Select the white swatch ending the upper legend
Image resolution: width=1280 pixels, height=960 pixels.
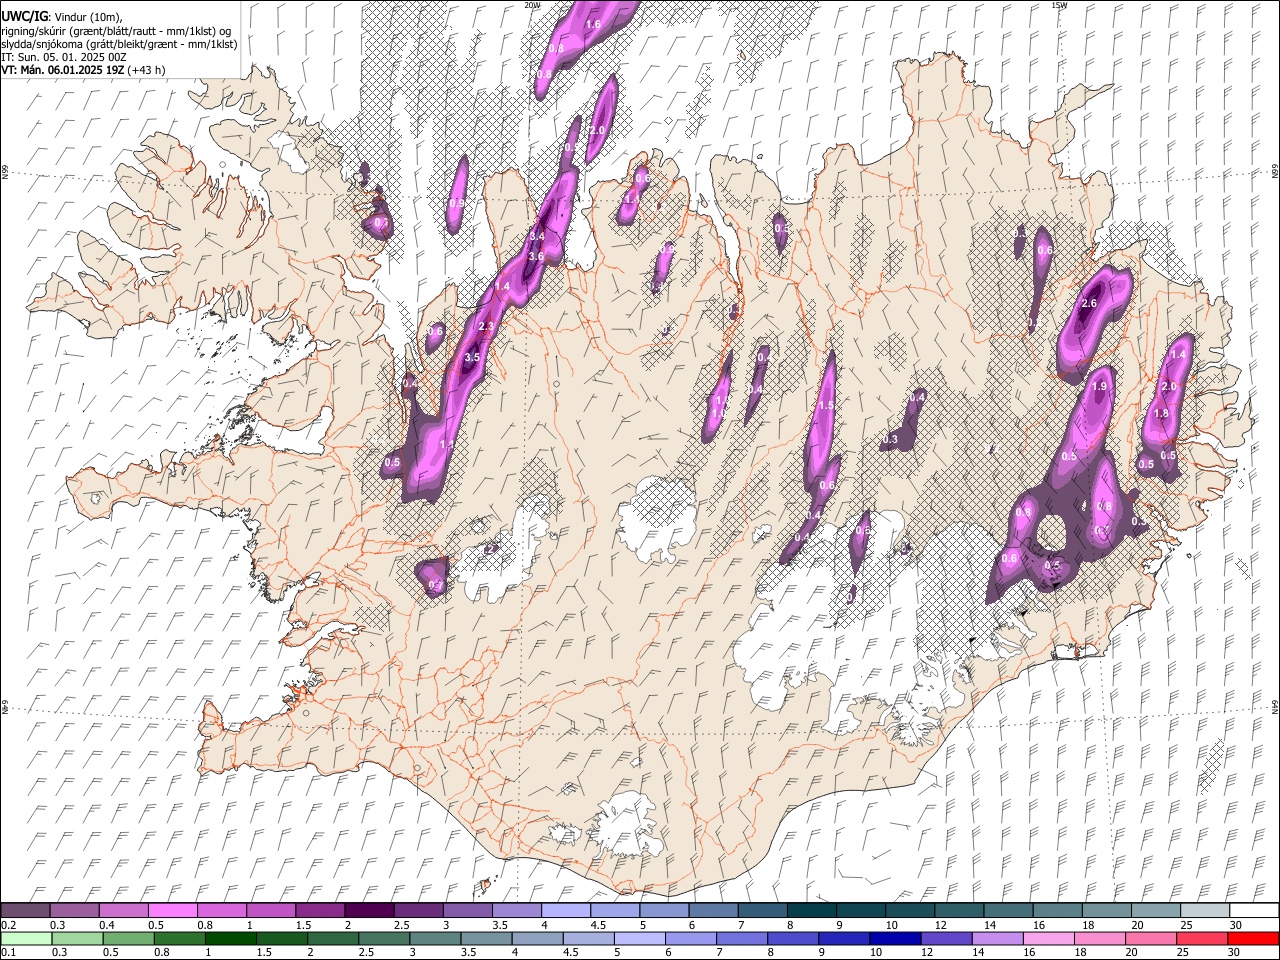pyautogui.click(x=1252, y=910)
